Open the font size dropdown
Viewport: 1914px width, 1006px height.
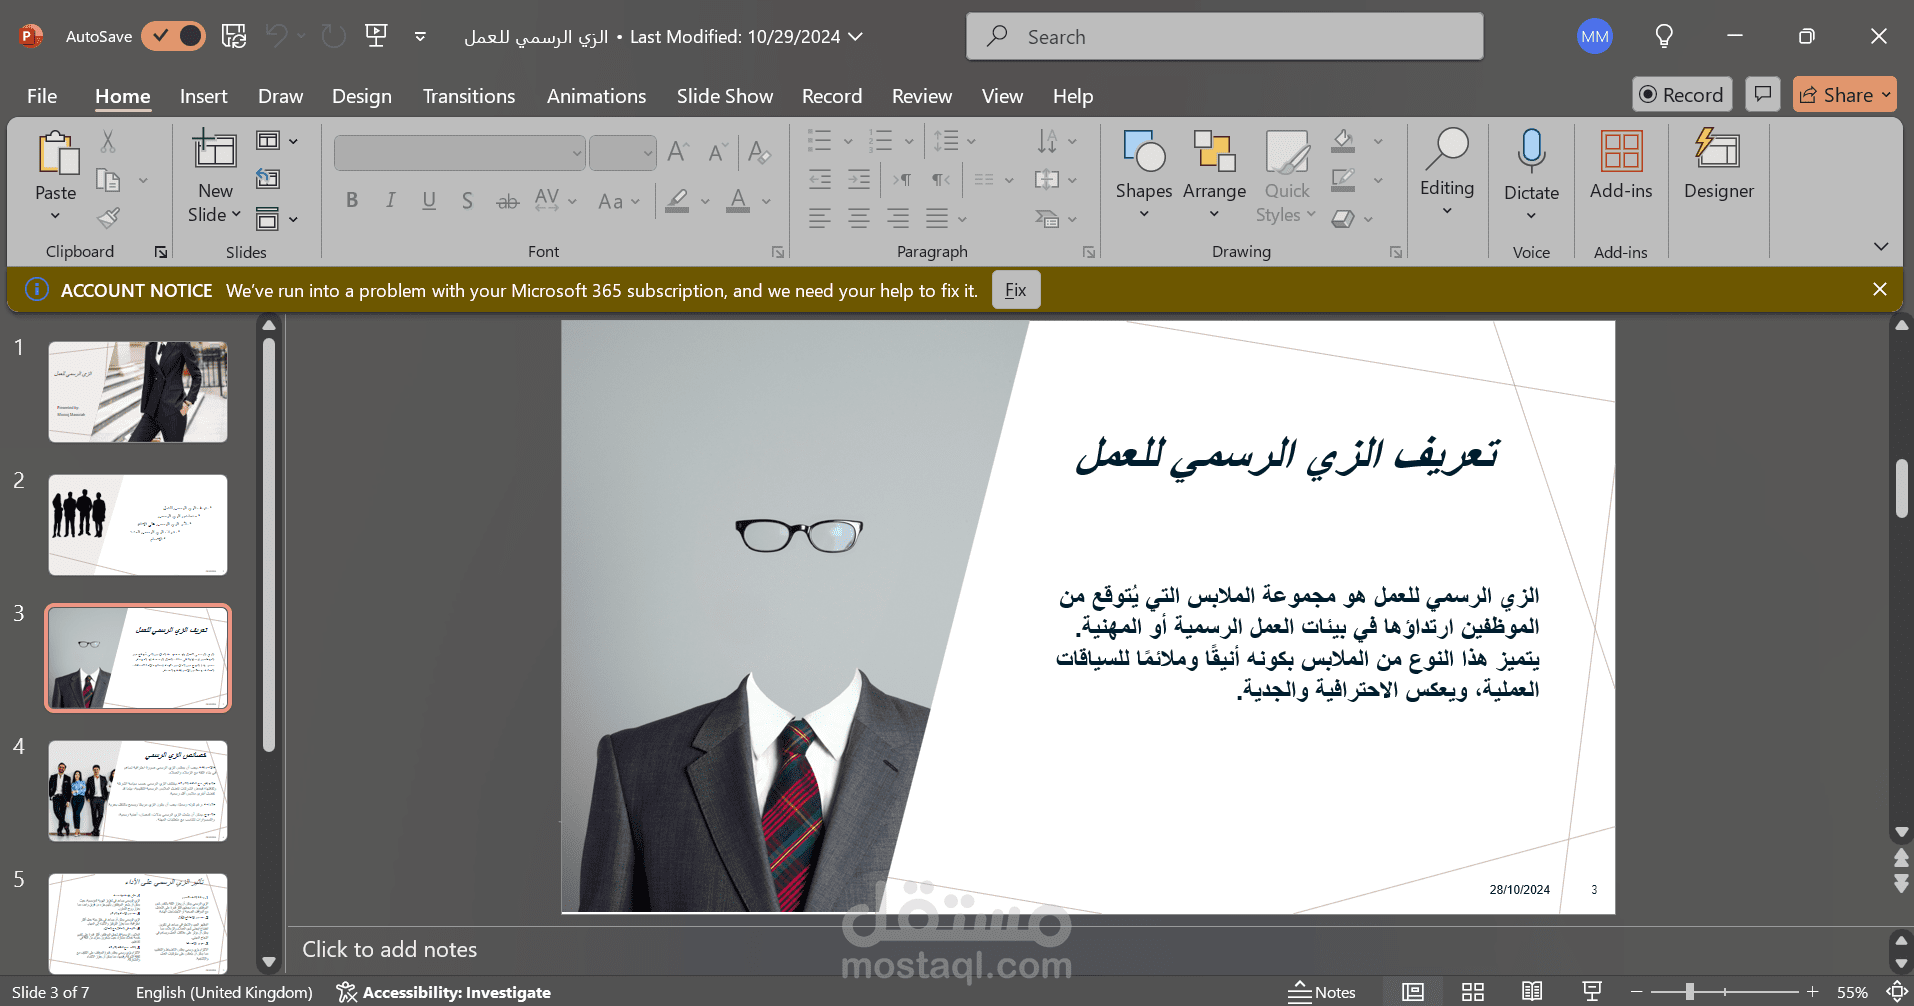tap(648, 153)
